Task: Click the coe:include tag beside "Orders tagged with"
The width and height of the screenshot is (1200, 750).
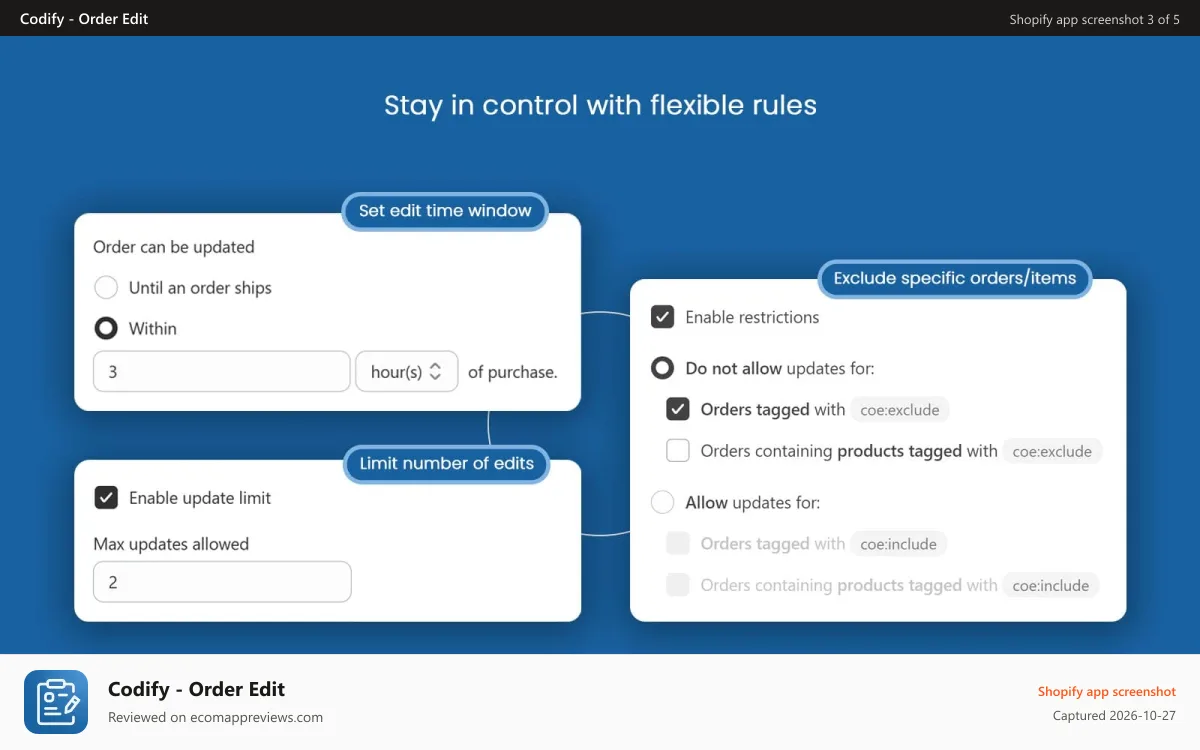Action: tap(899, 544)
